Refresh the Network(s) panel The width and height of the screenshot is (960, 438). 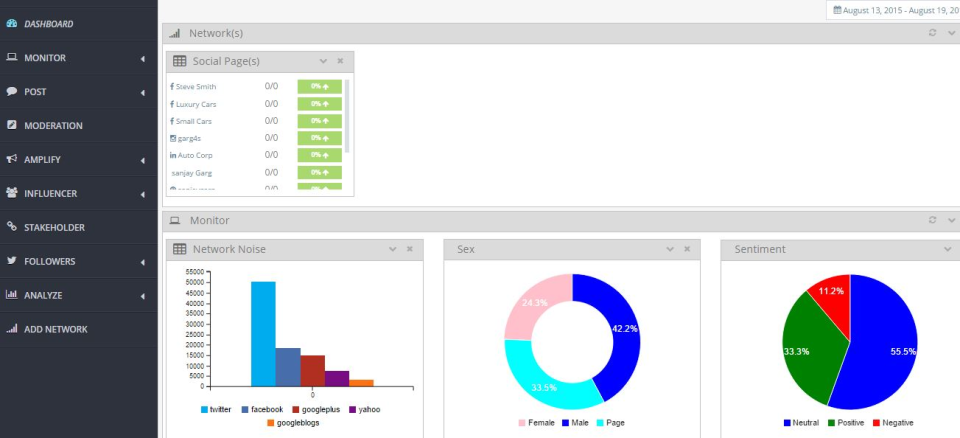(x=932, y=33)
